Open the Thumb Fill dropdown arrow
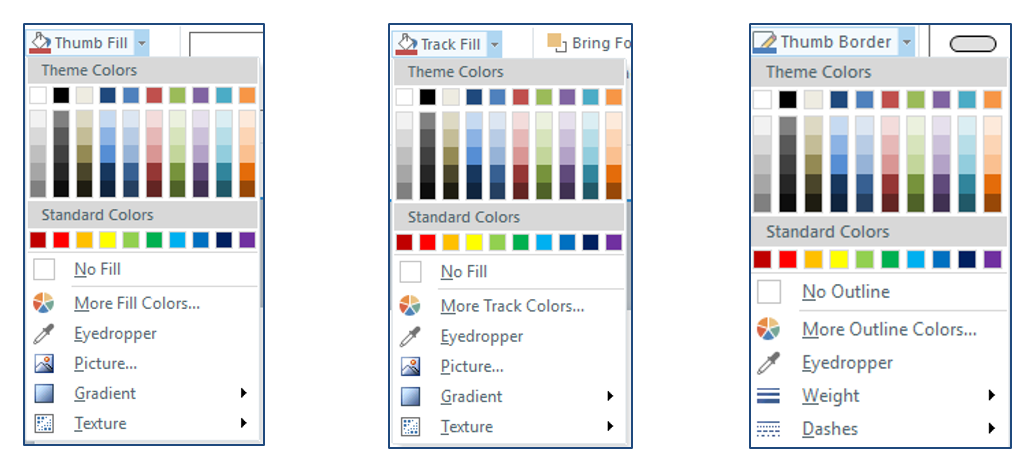This screenshot has height=467, width=1033. 142,43
